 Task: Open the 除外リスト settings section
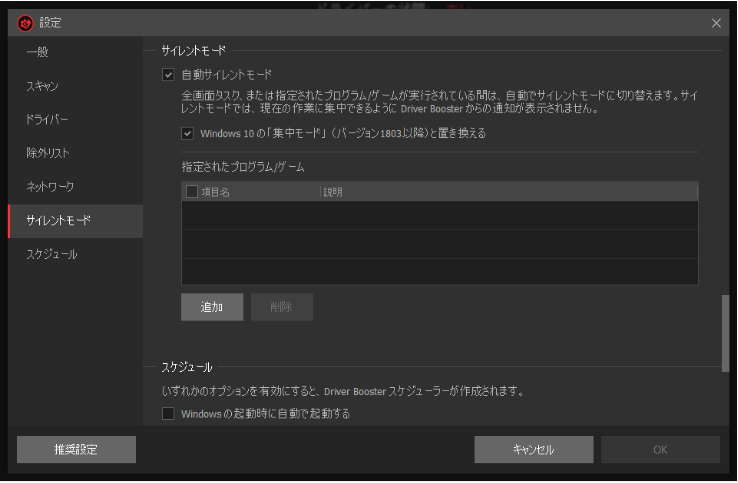[x=75, y=153]
